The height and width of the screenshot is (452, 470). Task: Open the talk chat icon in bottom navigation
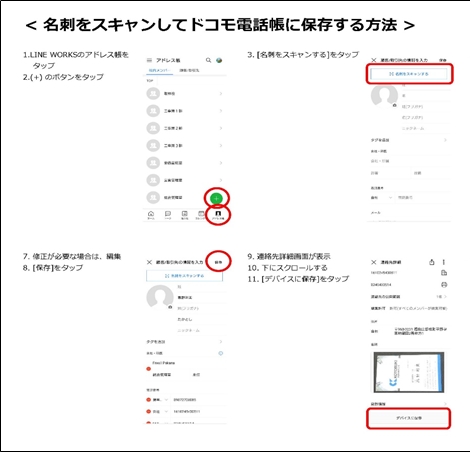168,215
